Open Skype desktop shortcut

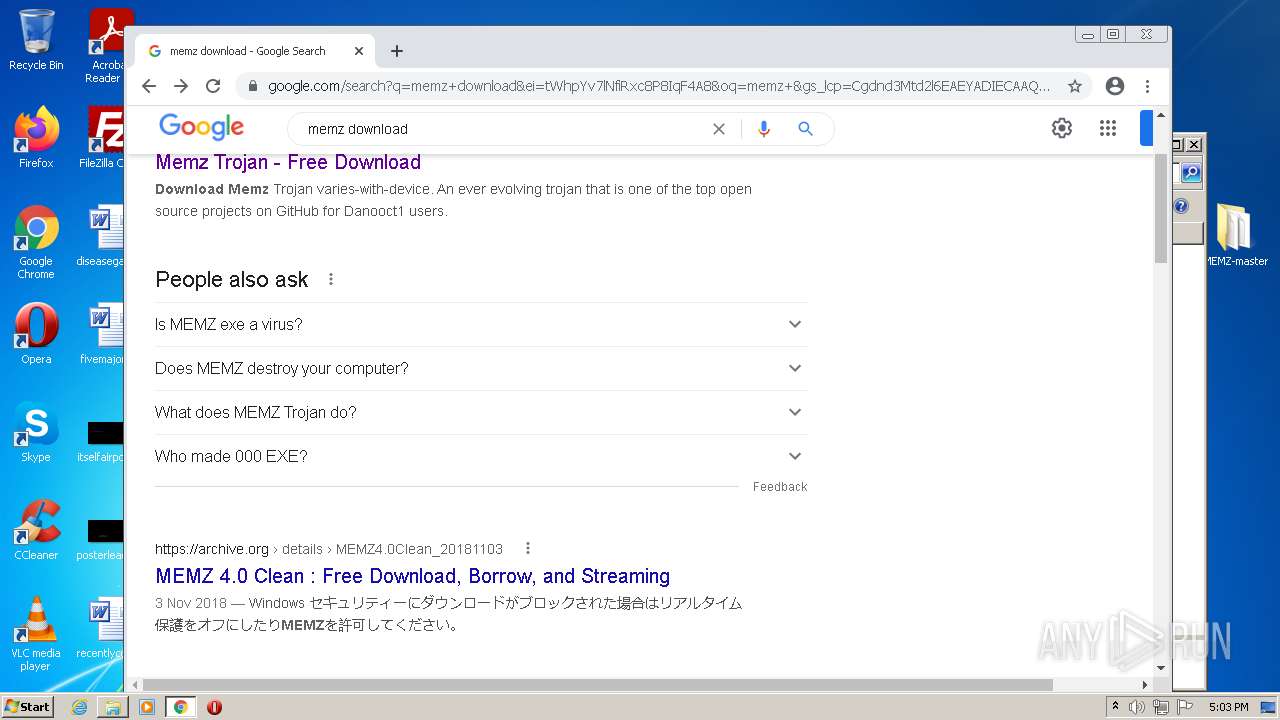(x=36, y=432)
